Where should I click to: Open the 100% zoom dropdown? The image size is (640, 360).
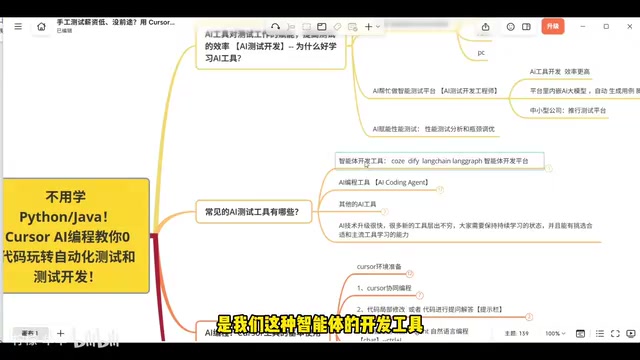coord(555,333)
